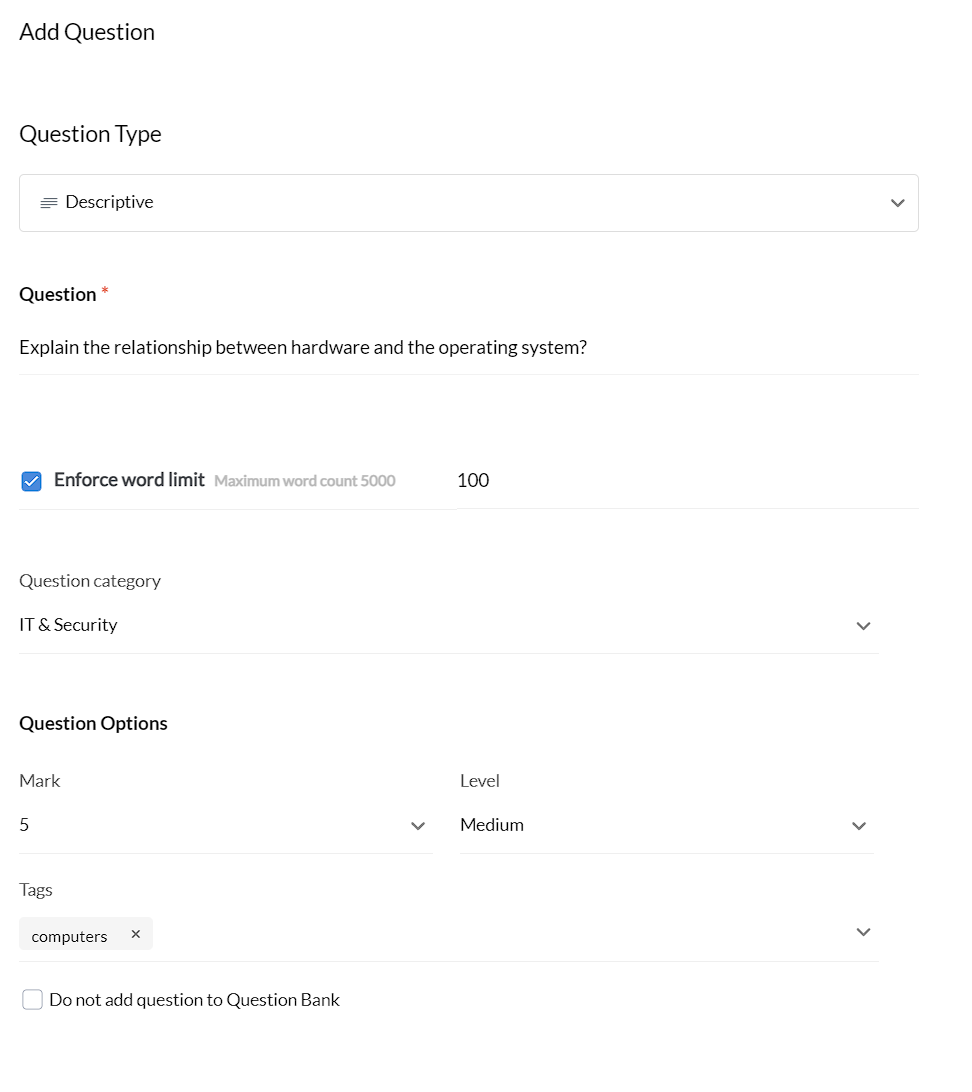Uncheck the Enforce word limit checkbox

point(32,481)
